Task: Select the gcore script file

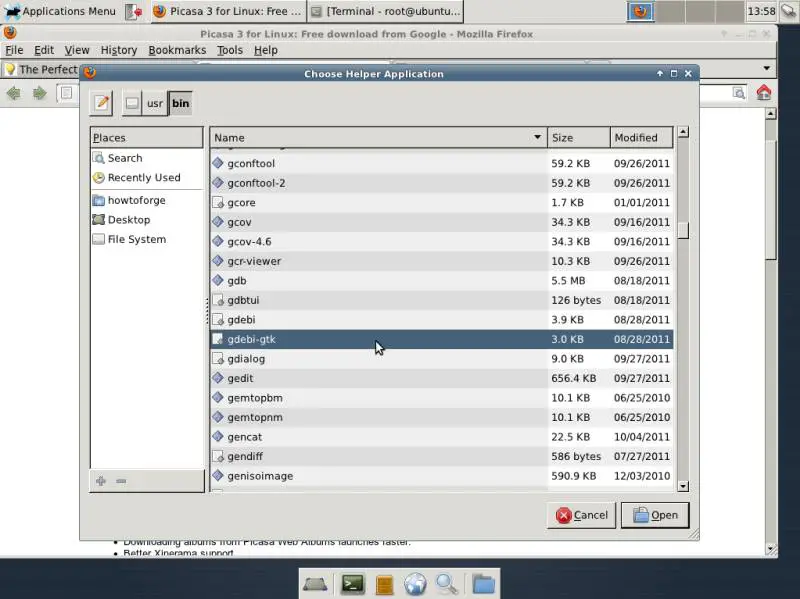Action: coord(441,203)
